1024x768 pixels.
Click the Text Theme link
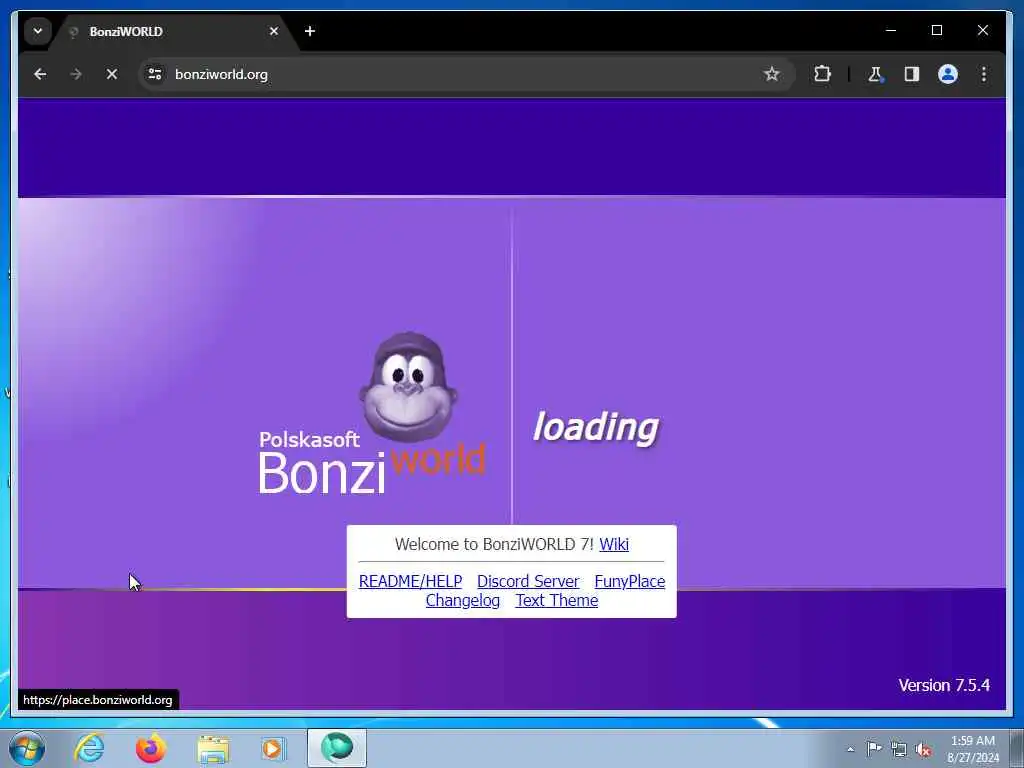556,600
